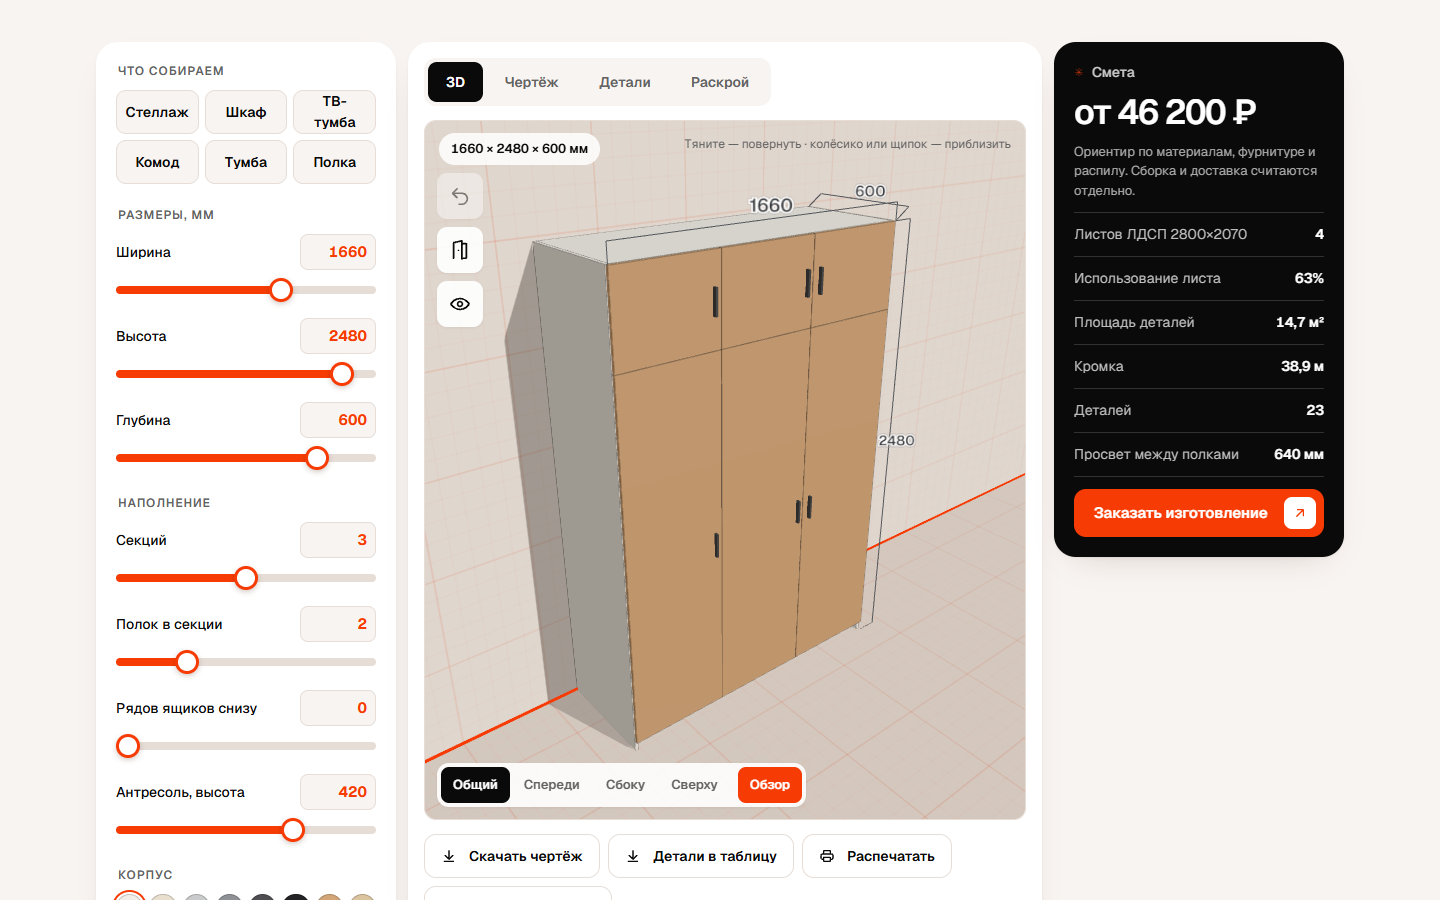Click the Антресоль высота slider handle

[x=293, y=830]
